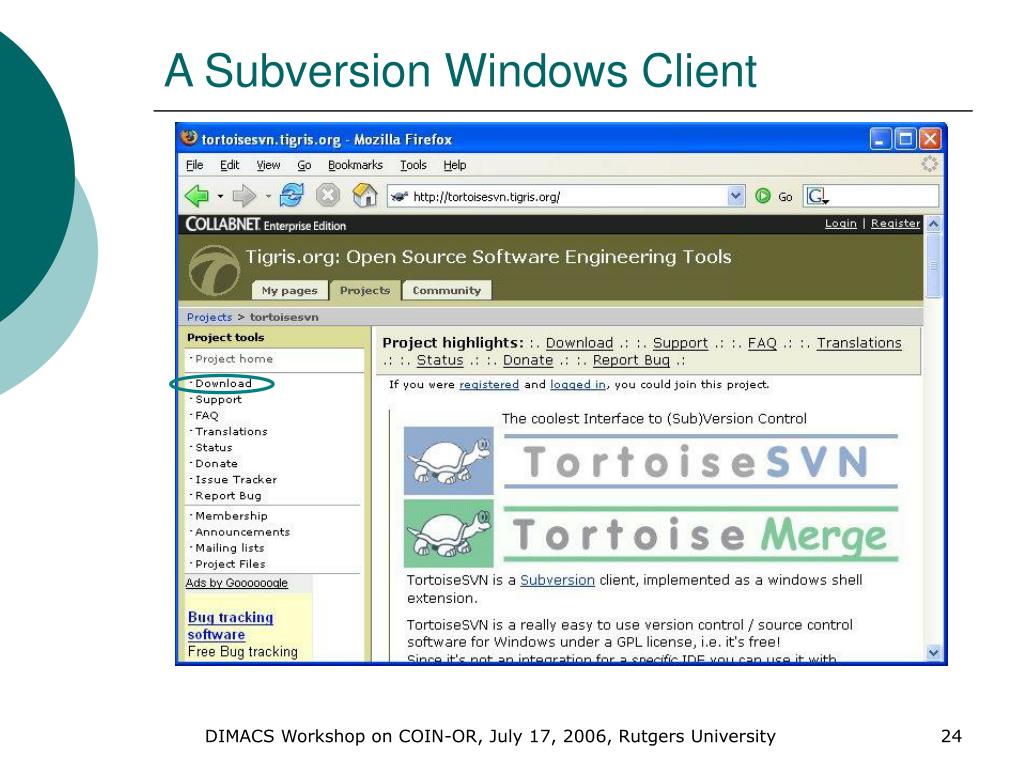This screenshot has width=1024, height=768.
Task: Open Project Files in the sidebar
Action: click(x=230, y=564)
